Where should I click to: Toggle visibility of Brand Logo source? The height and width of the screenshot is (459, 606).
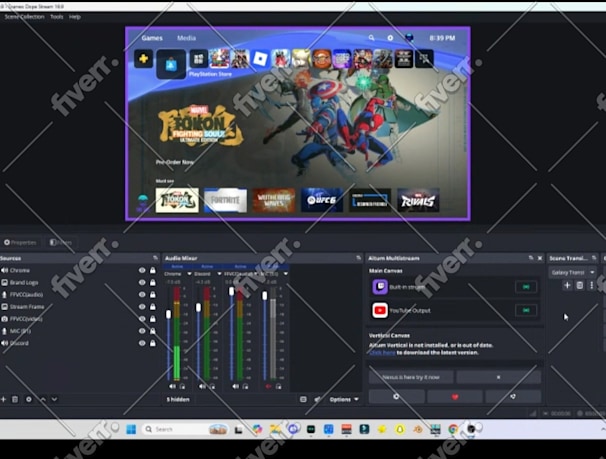tap(142, 282)
